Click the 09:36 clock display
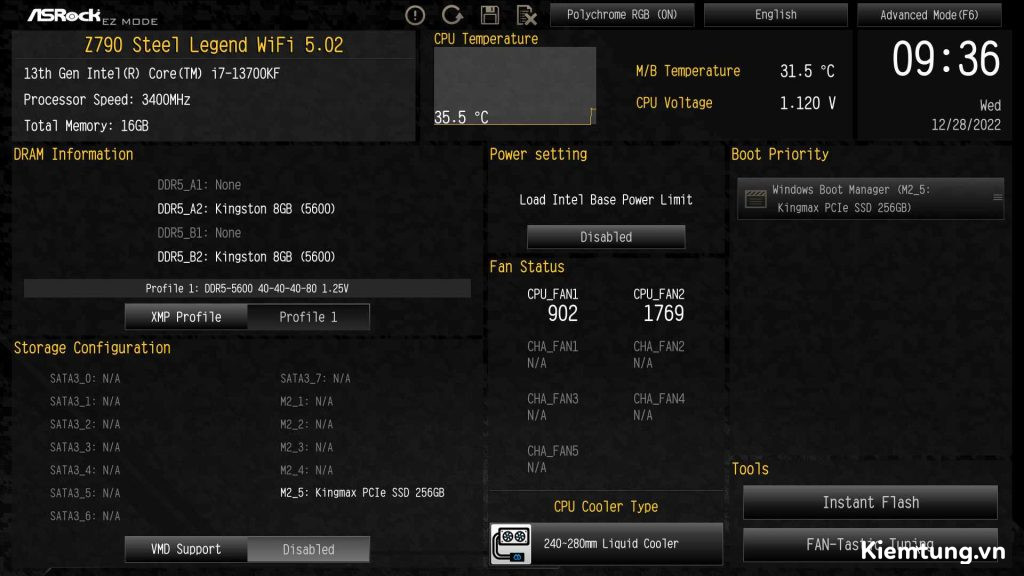 point(946,59)
